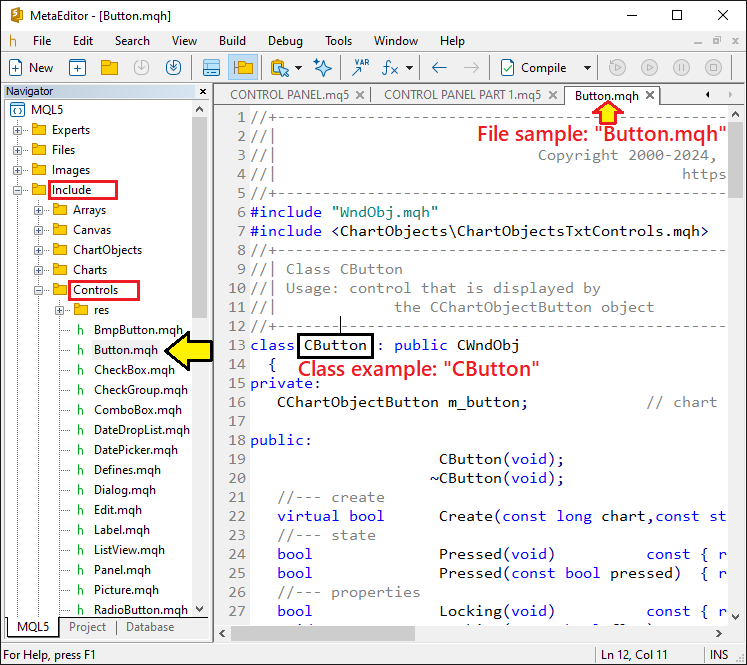Open the Window menu
747x665 pixels.
396,41
